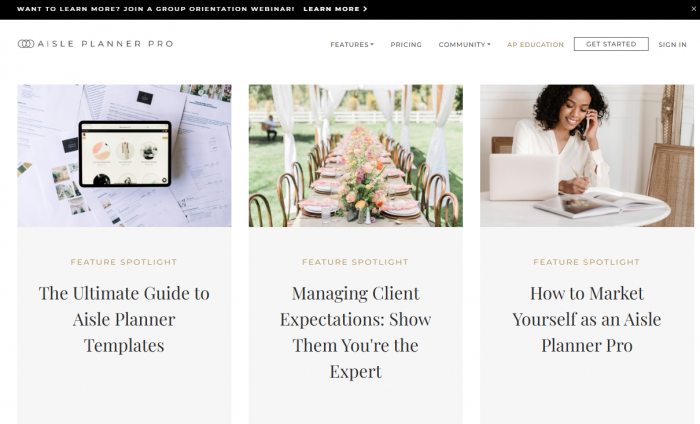This screenshot has height=424, width=700.
Task: Open the woman on phone image
Action: 587,156
